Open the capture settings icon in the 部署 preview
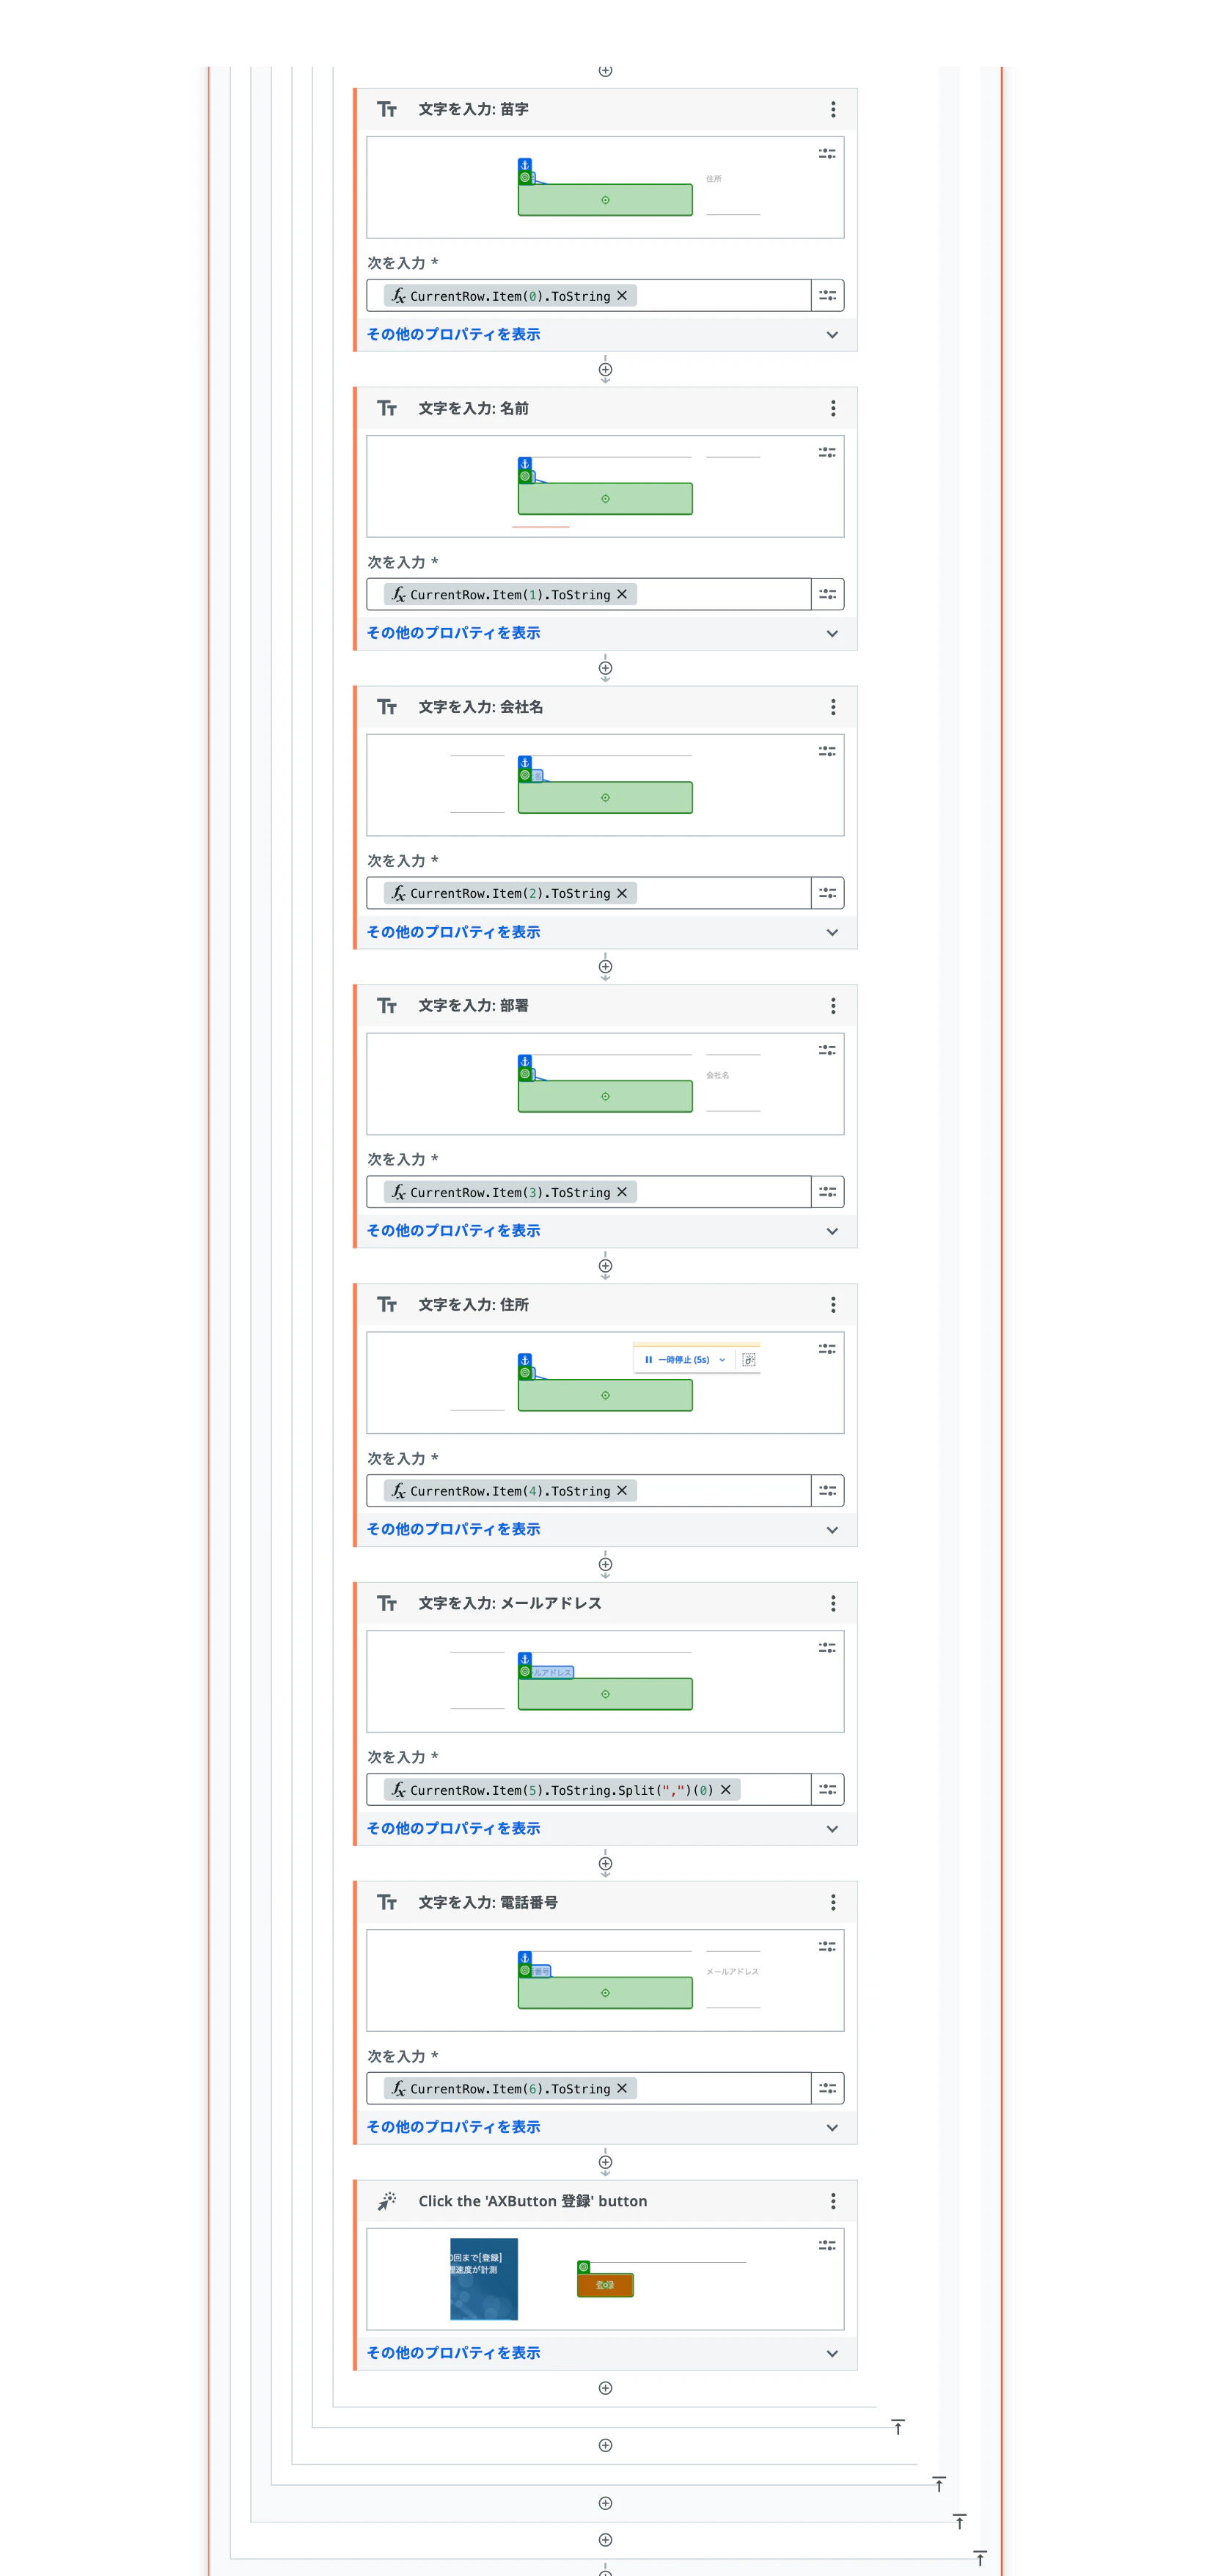Image resolution: width=1210 pixels, height=2576 pixels. [827, 1050]
